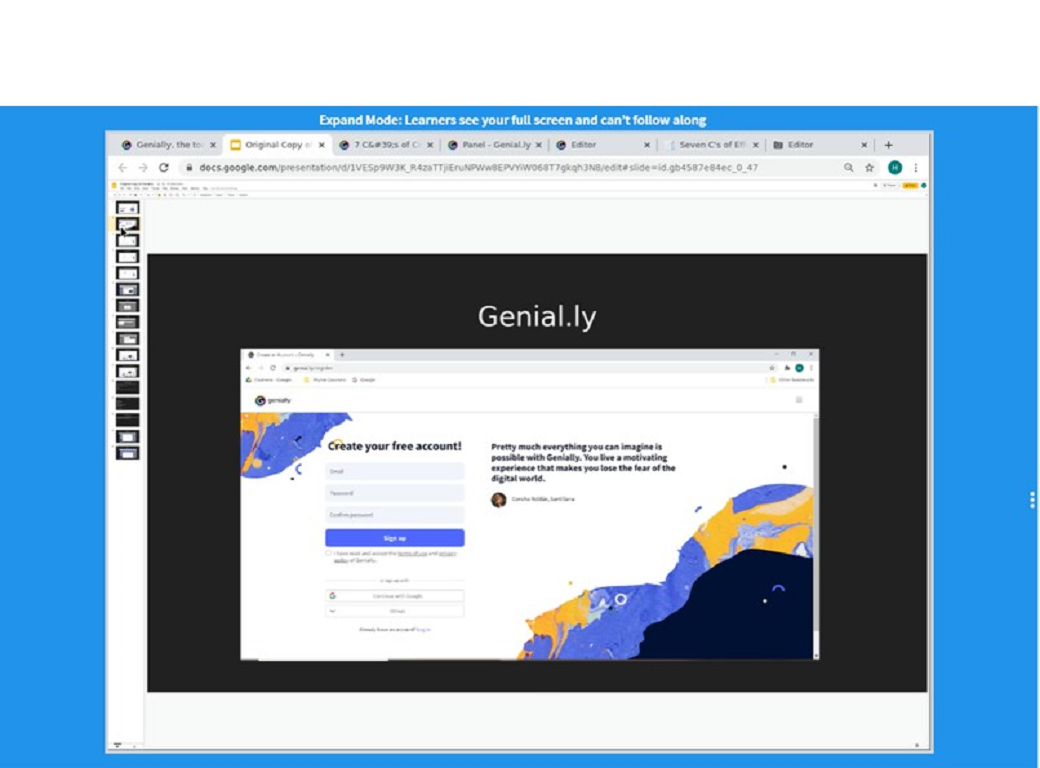The width and height of the screenshot is (1040, 768).
Task: Select the fourth slide thumbnail in the filmstrip
Action: point(127,257)
